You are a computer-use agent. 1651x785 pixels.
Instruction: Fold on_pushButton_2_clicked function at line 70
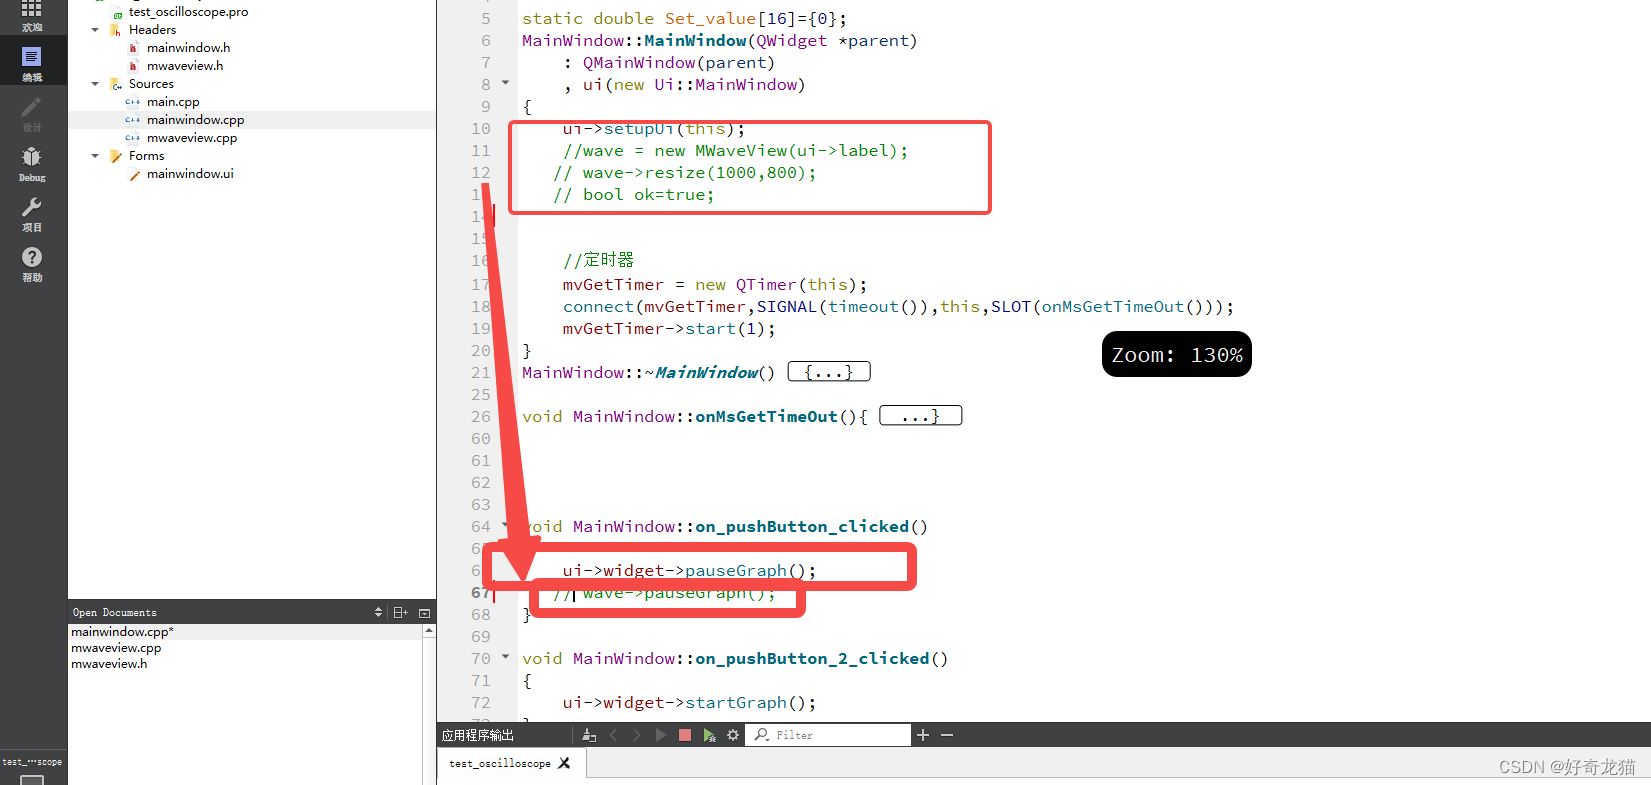[505, 657]
